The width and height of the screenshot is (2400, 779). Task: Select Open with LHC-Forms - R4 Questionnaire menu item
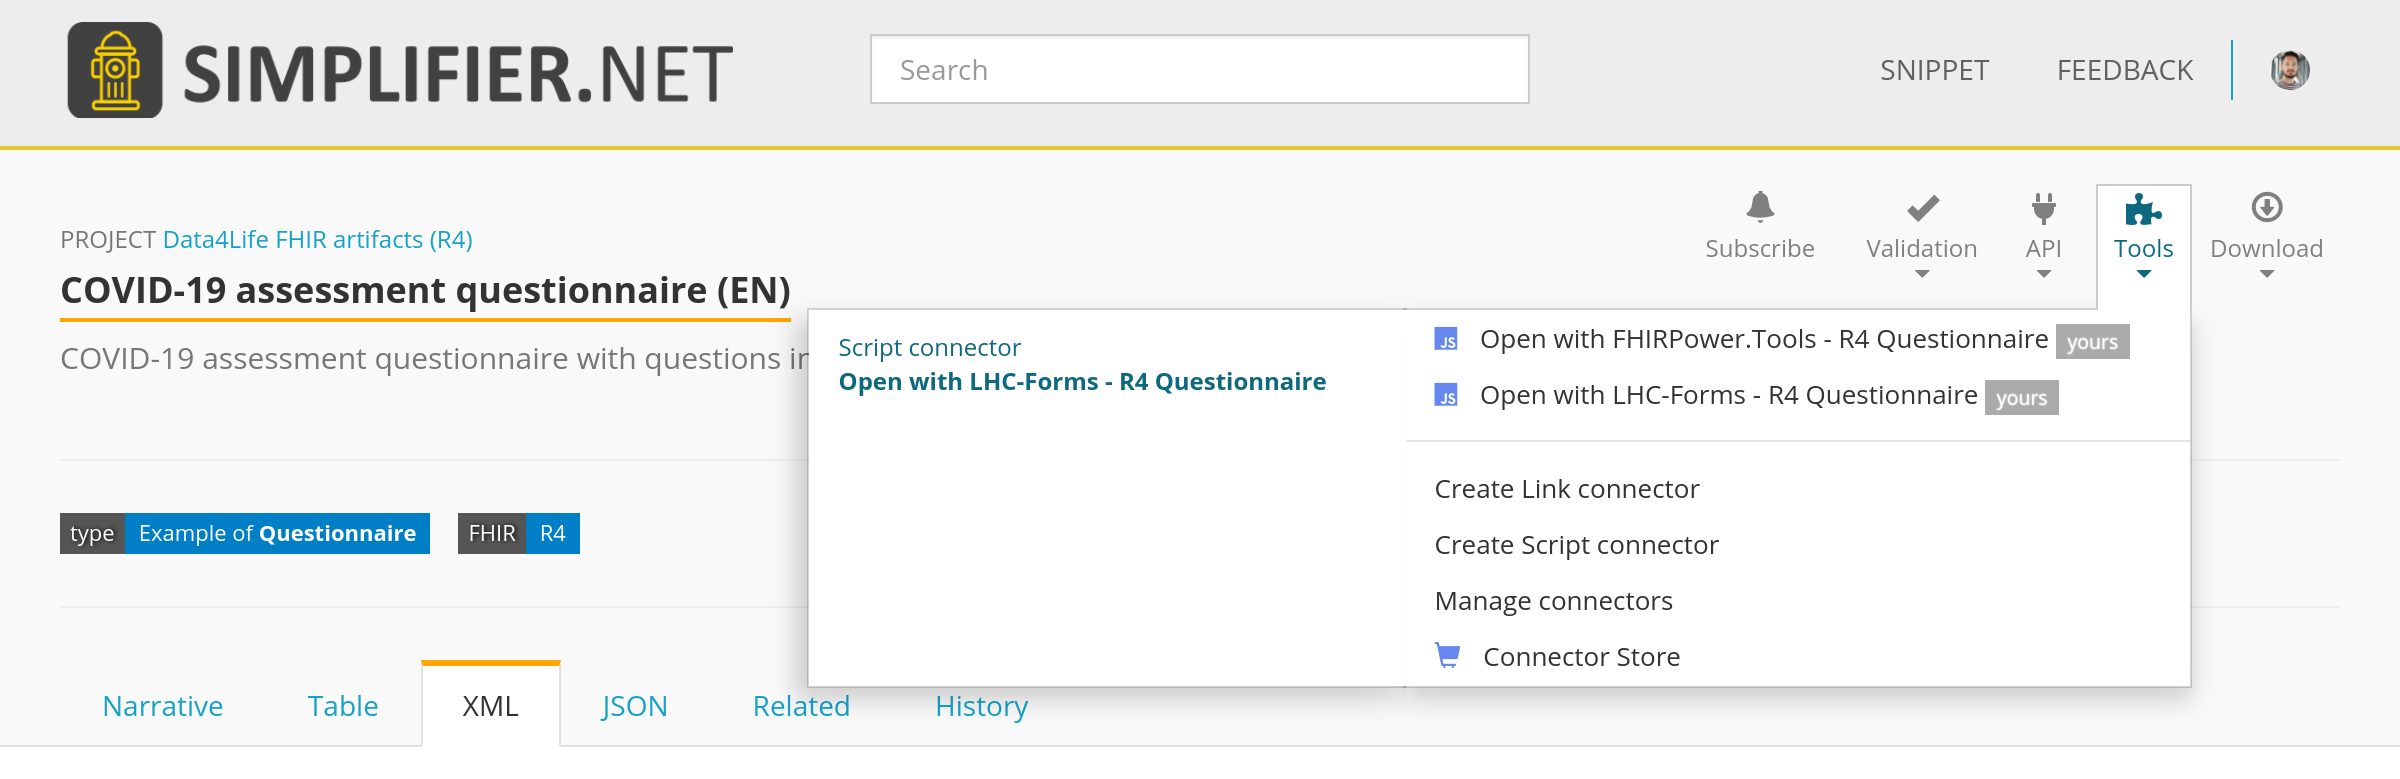click(1729, 396)
